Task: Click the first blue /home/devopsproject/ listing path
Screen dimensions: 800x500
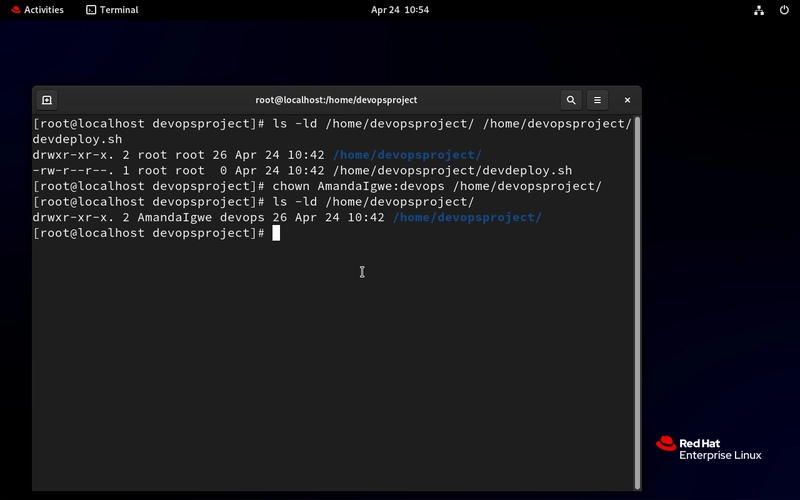Action: point(407,155)
